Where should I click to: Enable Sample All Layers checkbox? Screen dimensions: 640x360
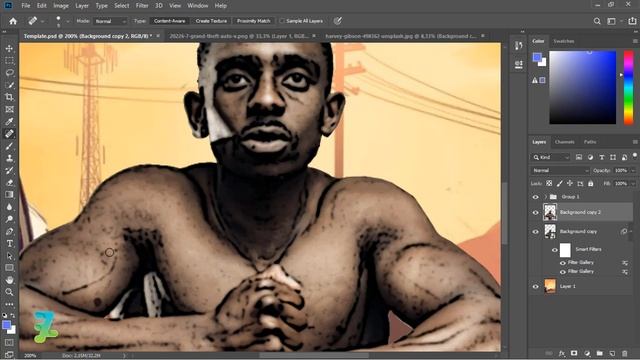click(x=282, y=21)
